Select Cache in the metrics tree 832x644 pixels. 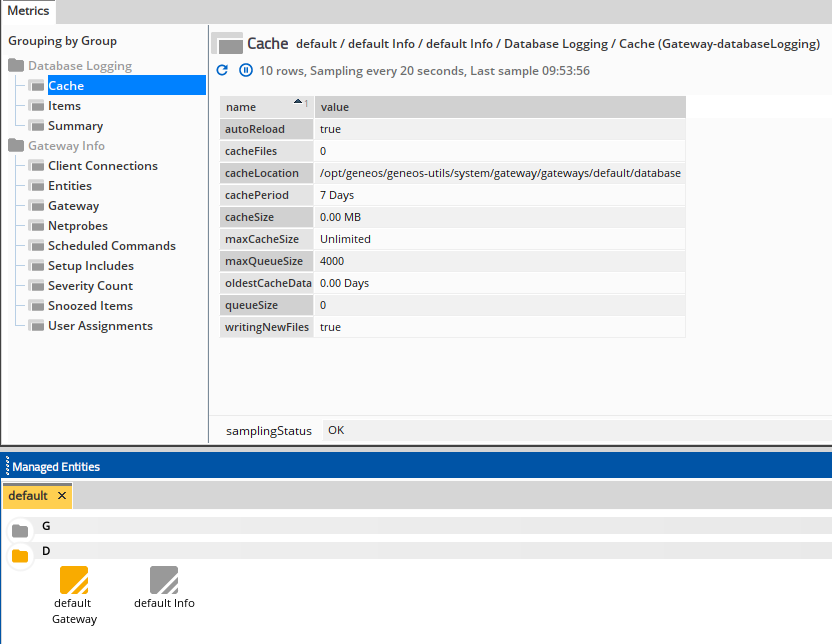(126, 85)
